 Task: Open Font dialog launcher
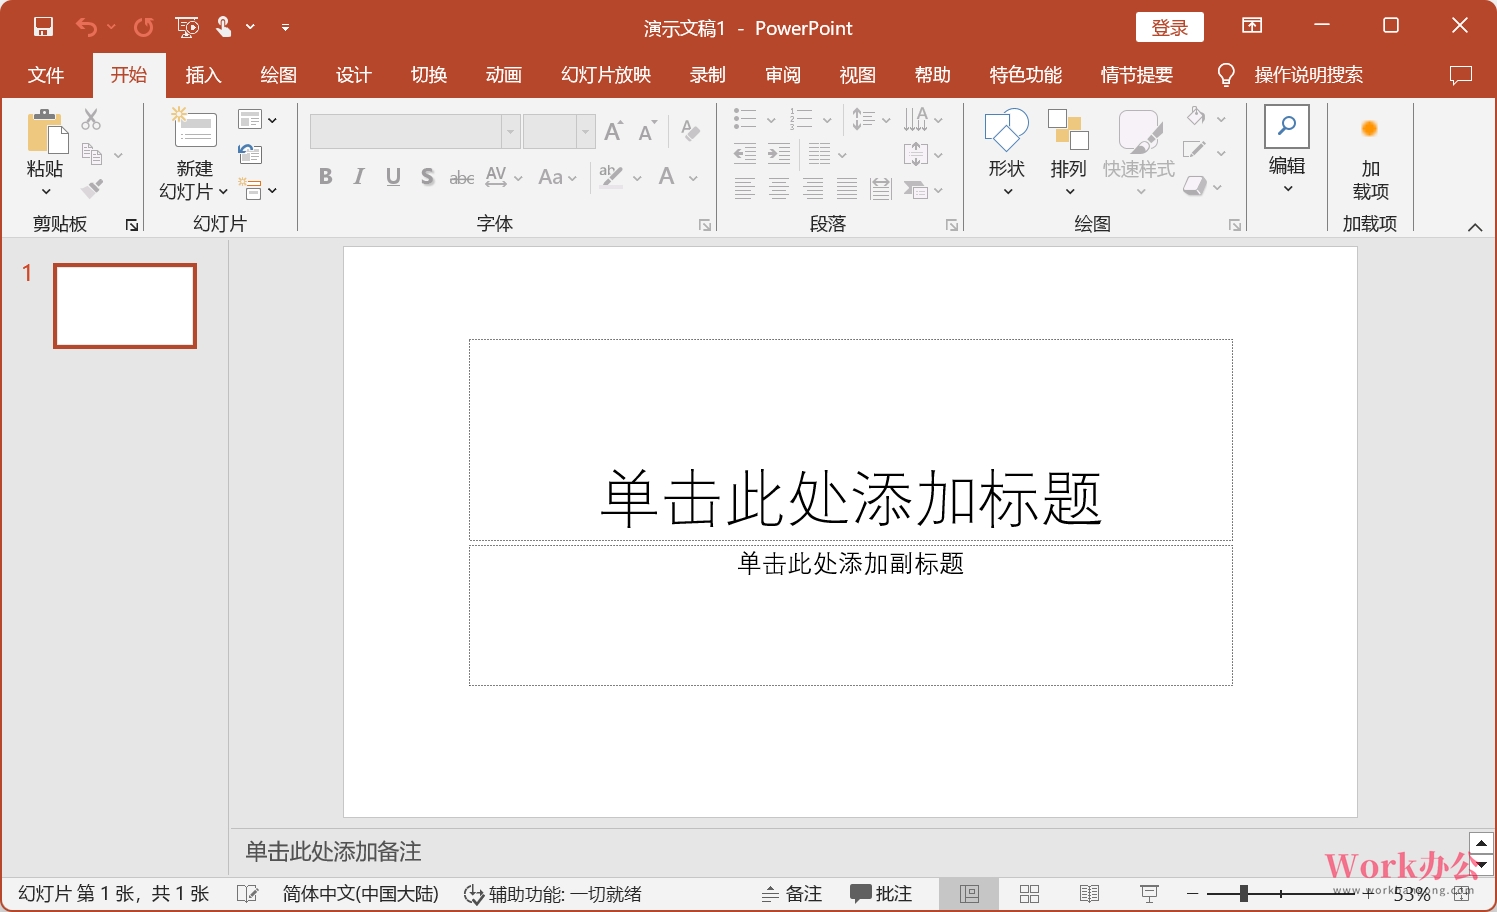(x=705, y=225)
